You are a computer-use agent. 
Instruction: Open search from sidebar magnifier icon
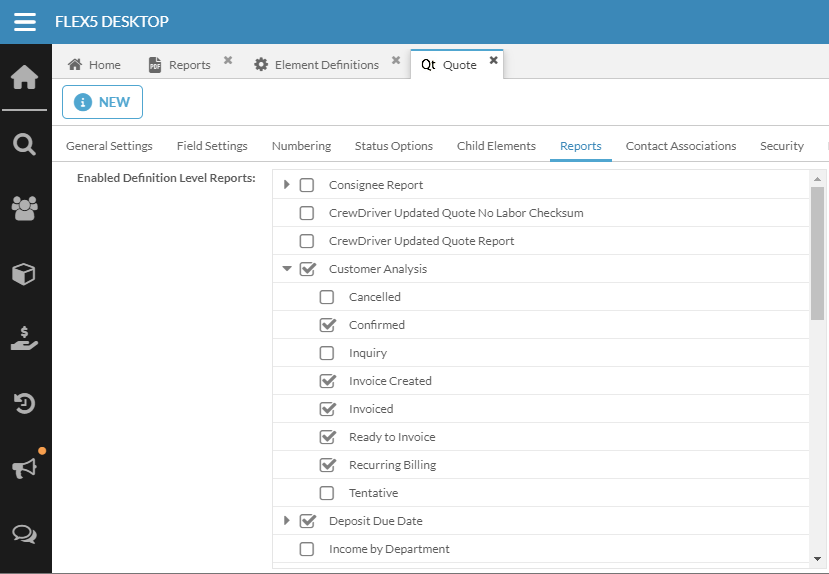[x=25, y=144]
